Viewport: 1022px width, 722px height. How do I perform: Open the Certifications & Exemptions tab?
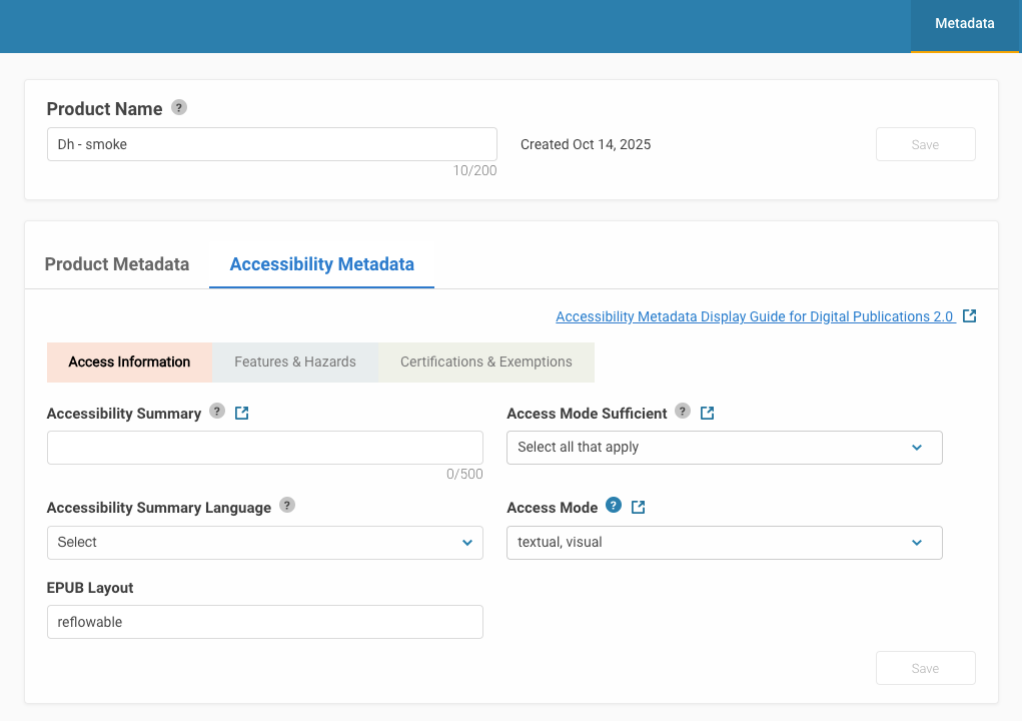tap(486, 362)
